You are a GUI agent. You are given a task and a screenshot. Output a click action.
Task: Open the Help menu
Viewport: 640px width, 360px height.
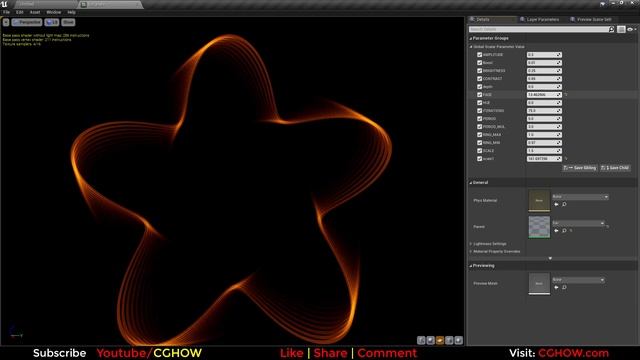(x=71, y=12)
